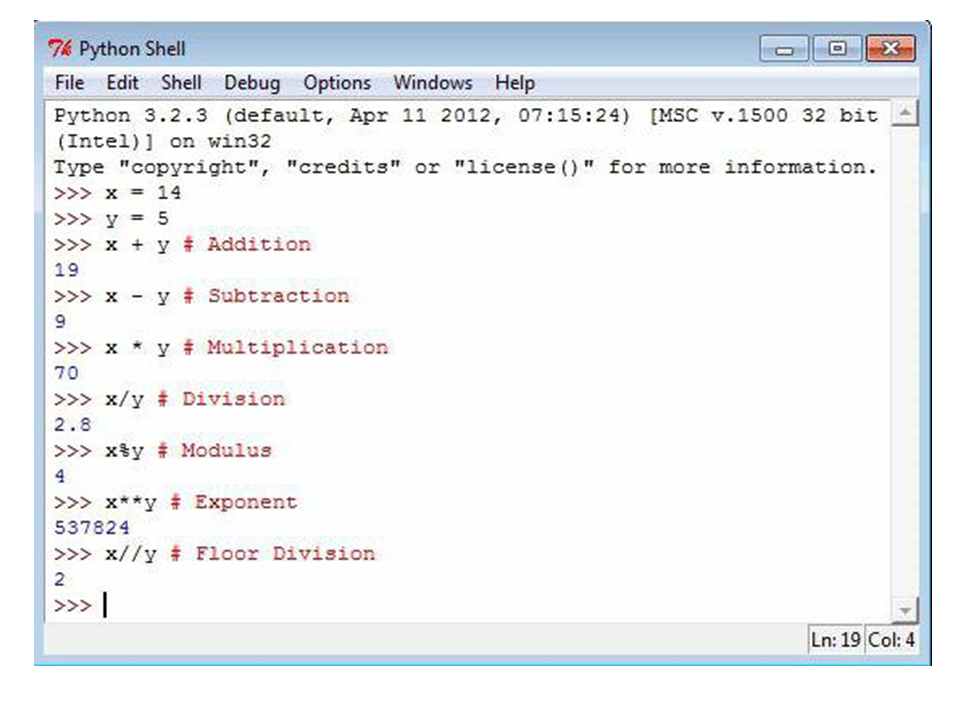Image resolution: width=960 pixels, height=720 pixels.
Task: Open the Options menu
Action: pyautogui.click(x=337, y=83)
